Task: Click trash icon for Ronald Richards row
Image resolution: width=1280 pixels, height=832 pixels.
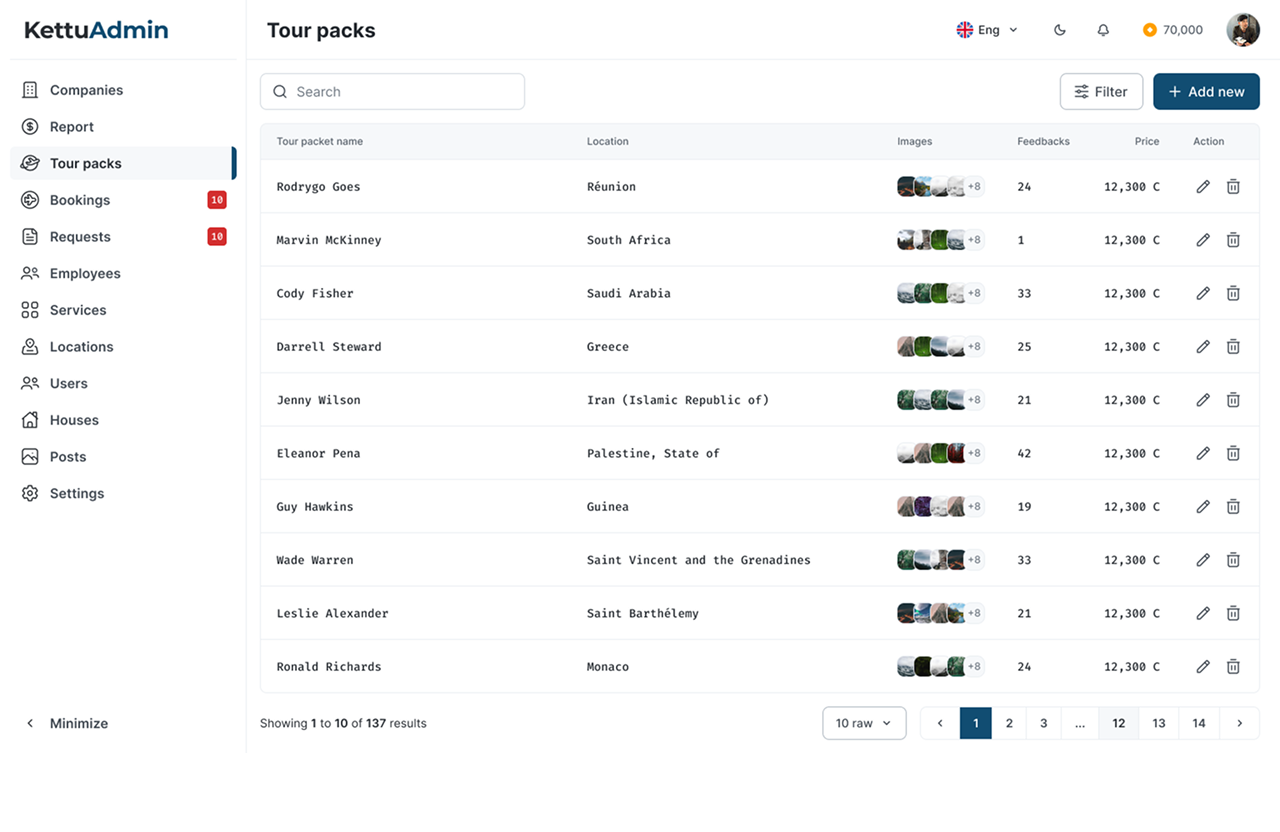Action: 1233,667
